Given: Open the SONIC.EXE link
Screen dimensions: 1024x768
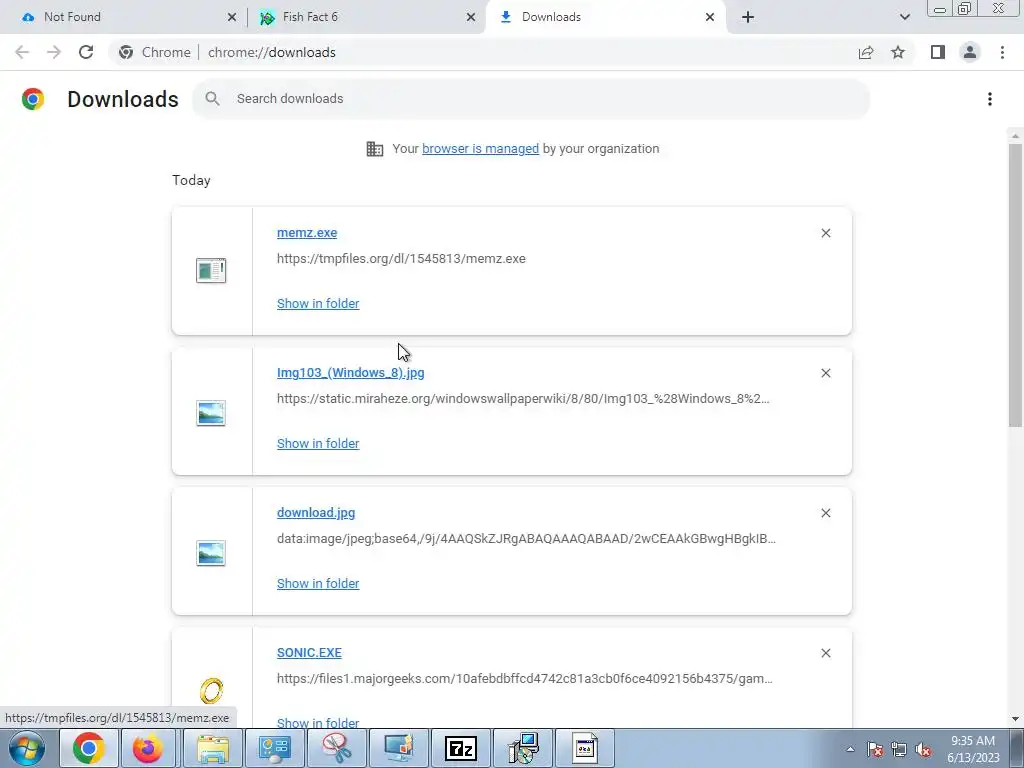Looking at the screenshot, I should pyautogui.click(x=309, y=653).
